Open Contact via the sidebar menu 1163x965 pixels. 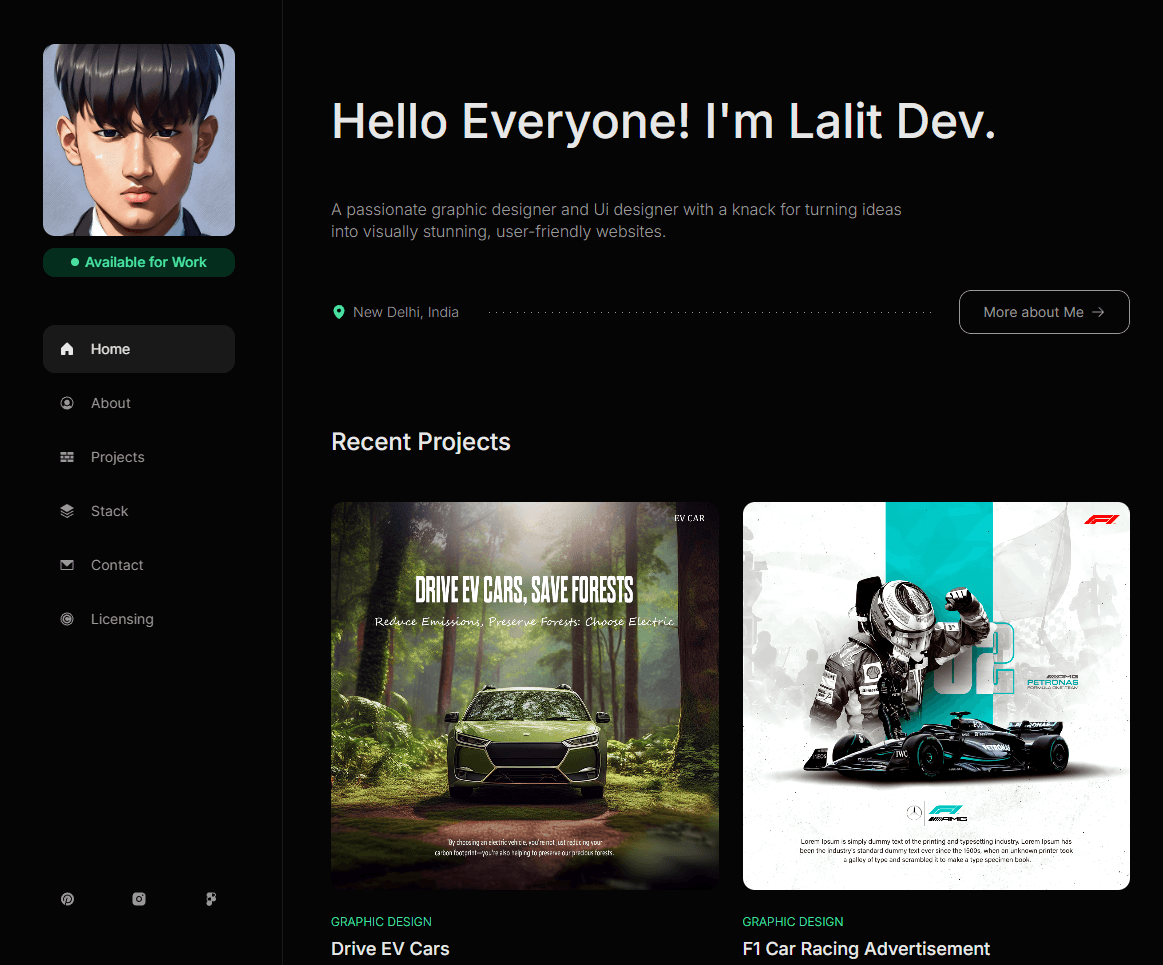[x=118, y=564]
